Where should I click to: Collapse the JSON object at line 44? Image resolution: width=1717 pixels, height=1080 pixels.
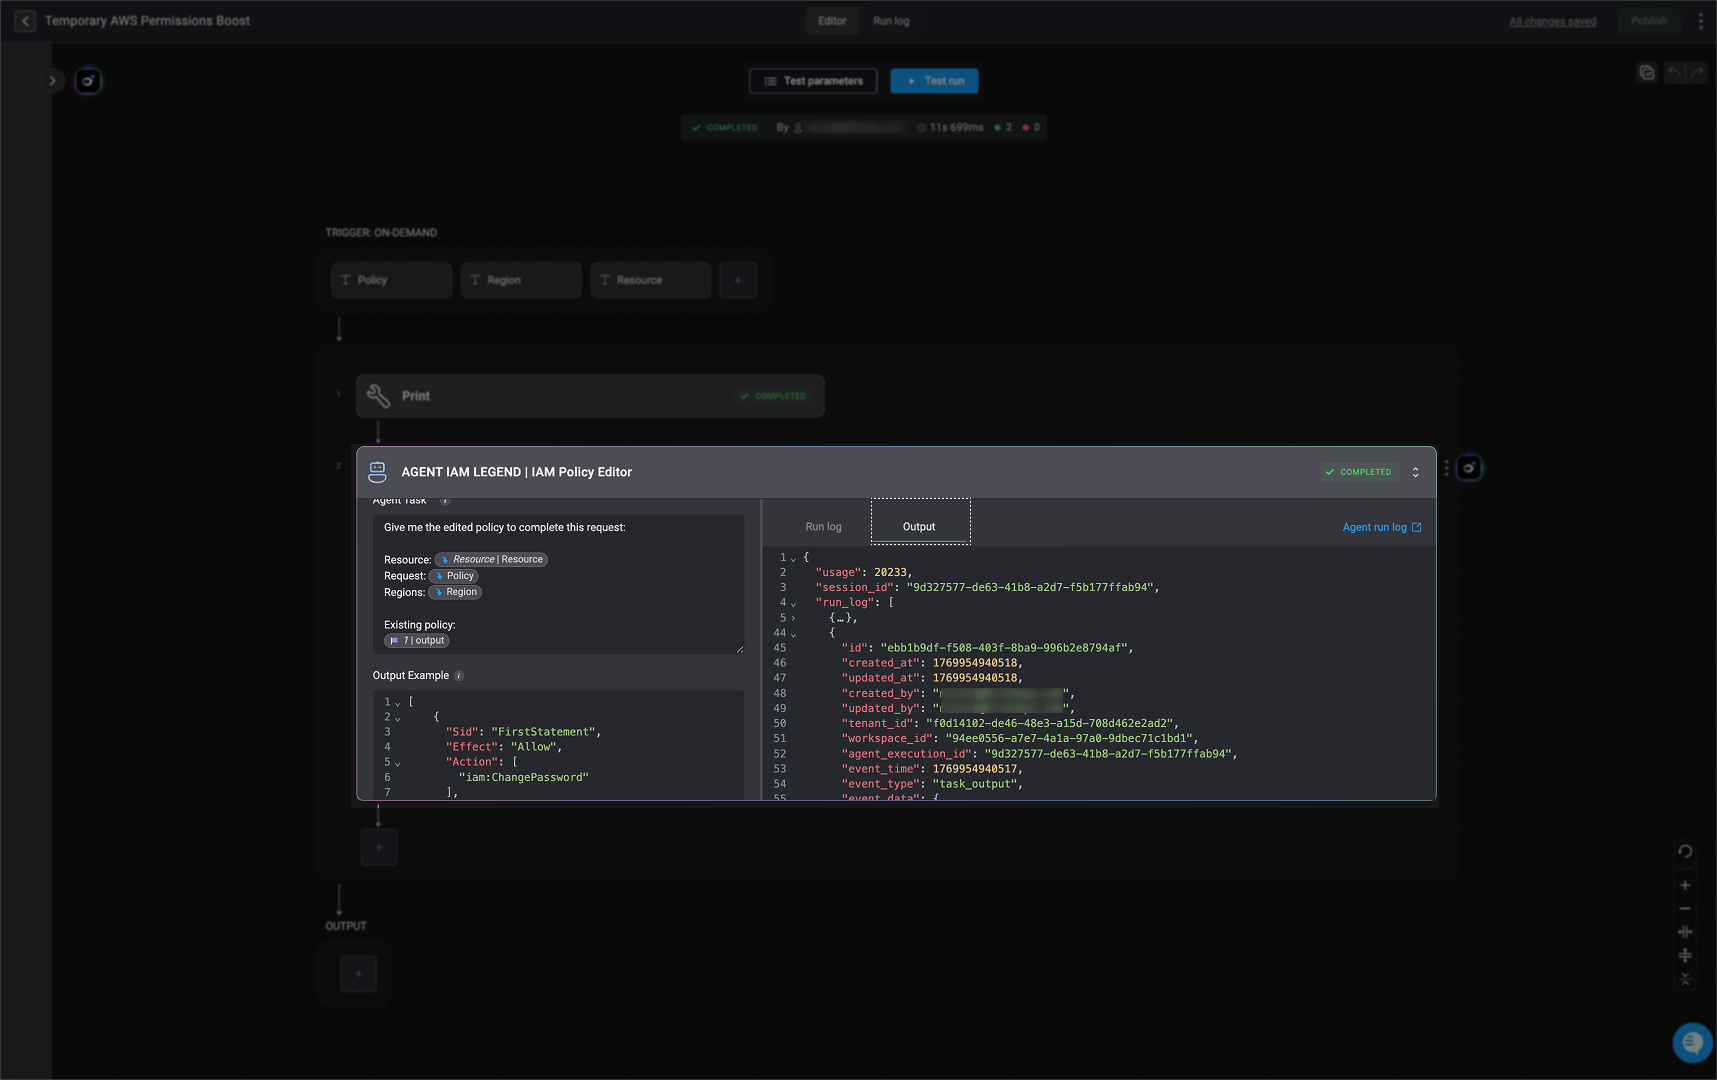click(x=794, y=634)
